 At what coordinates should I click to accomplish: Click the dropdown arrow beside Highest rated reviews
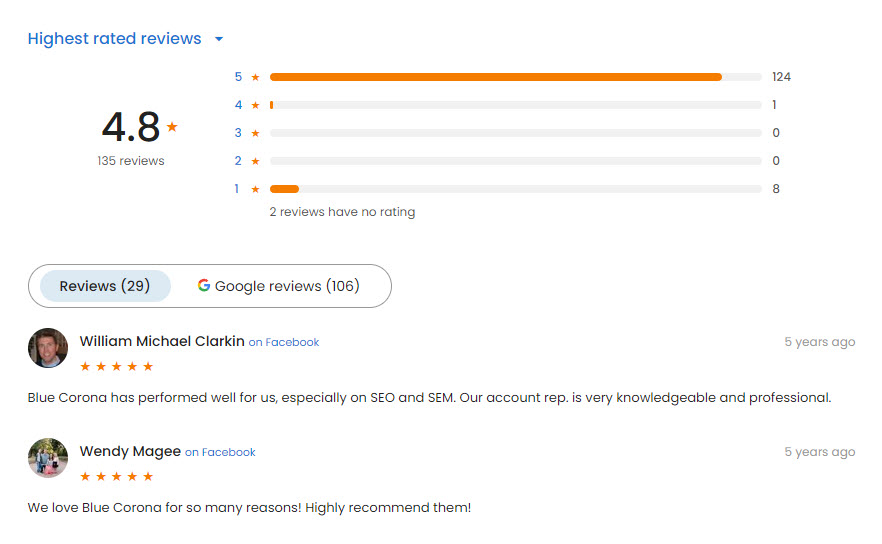coord(219,40)
